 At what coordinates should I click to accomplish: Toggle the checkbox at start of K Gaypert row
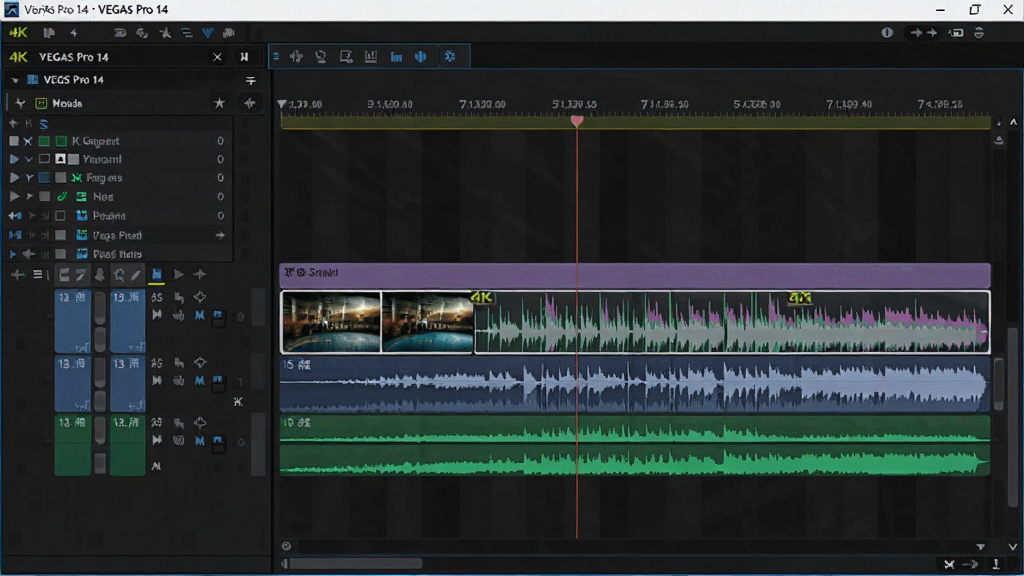14,141
